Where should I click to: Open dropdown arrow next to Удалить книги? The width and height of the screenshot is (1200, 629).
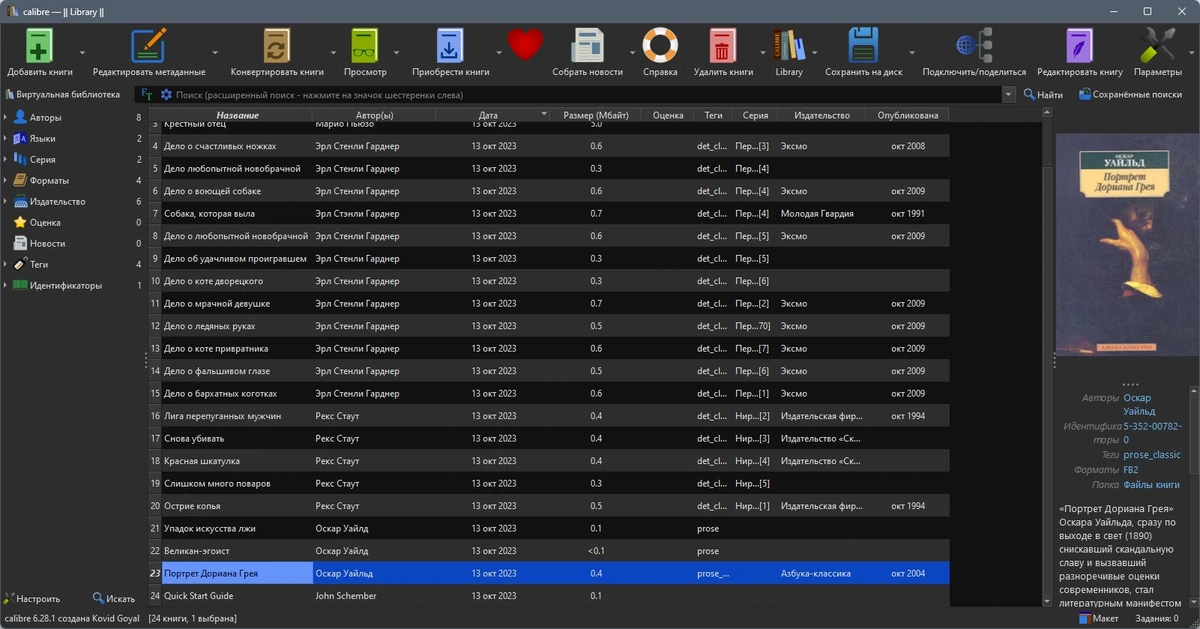[763, 52]
